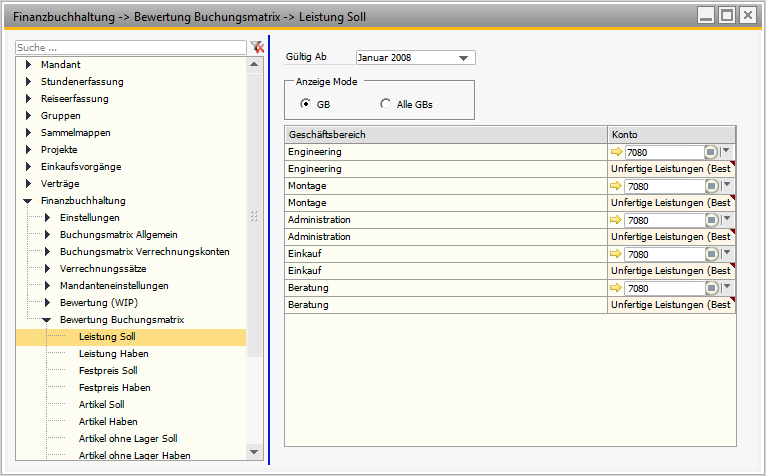Select the GB radio button

[305, 104]
